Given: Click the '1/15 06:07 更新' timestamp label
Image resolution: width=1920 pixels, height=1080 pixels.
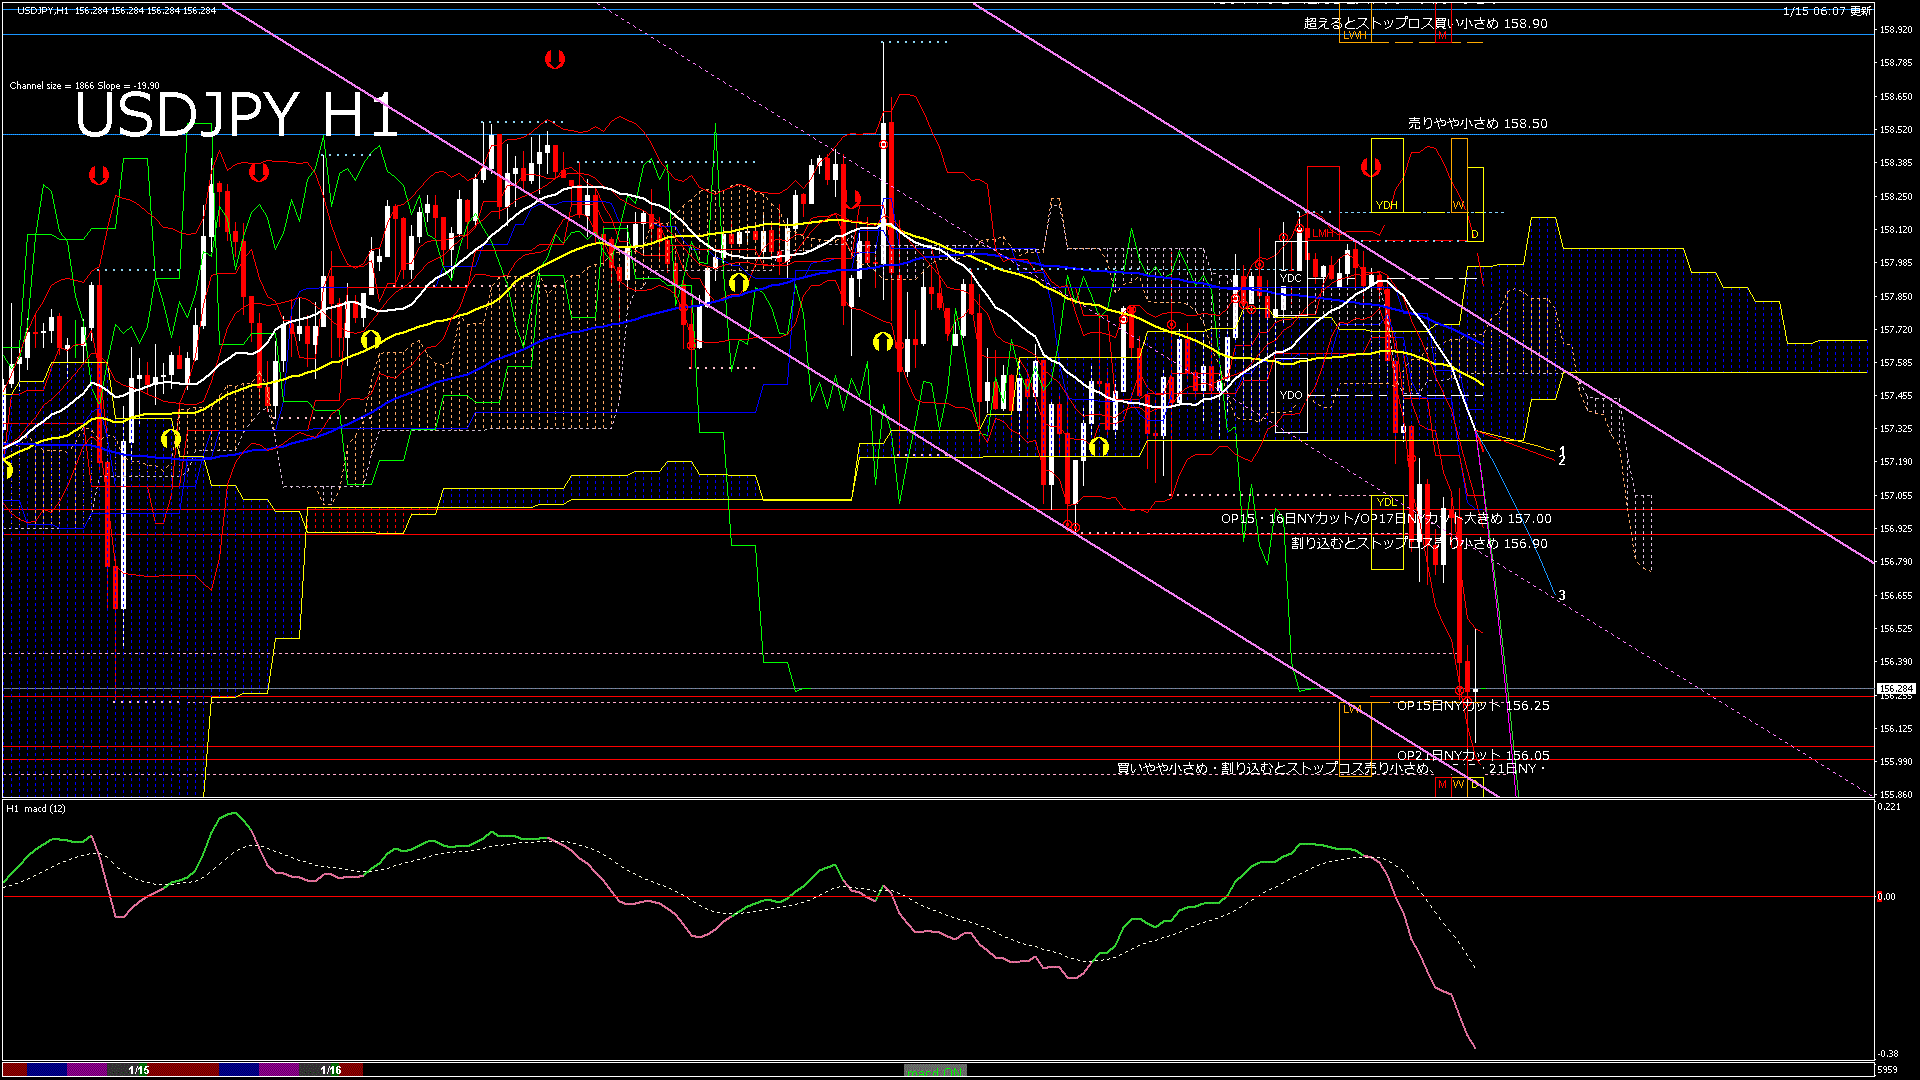Looking at the screenshot, I should (1826, 11).
